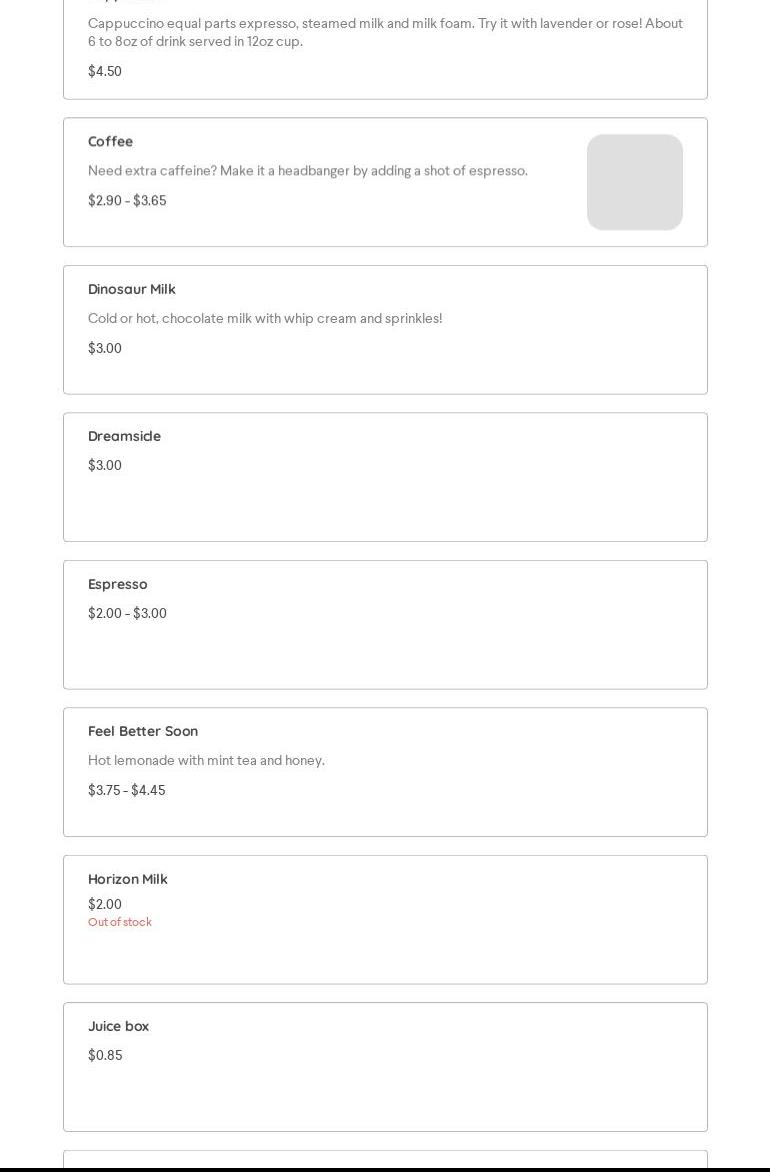Open the Feel Better Soon title
This screenshot has height=1172, width=770.
[x=143, y=731]
